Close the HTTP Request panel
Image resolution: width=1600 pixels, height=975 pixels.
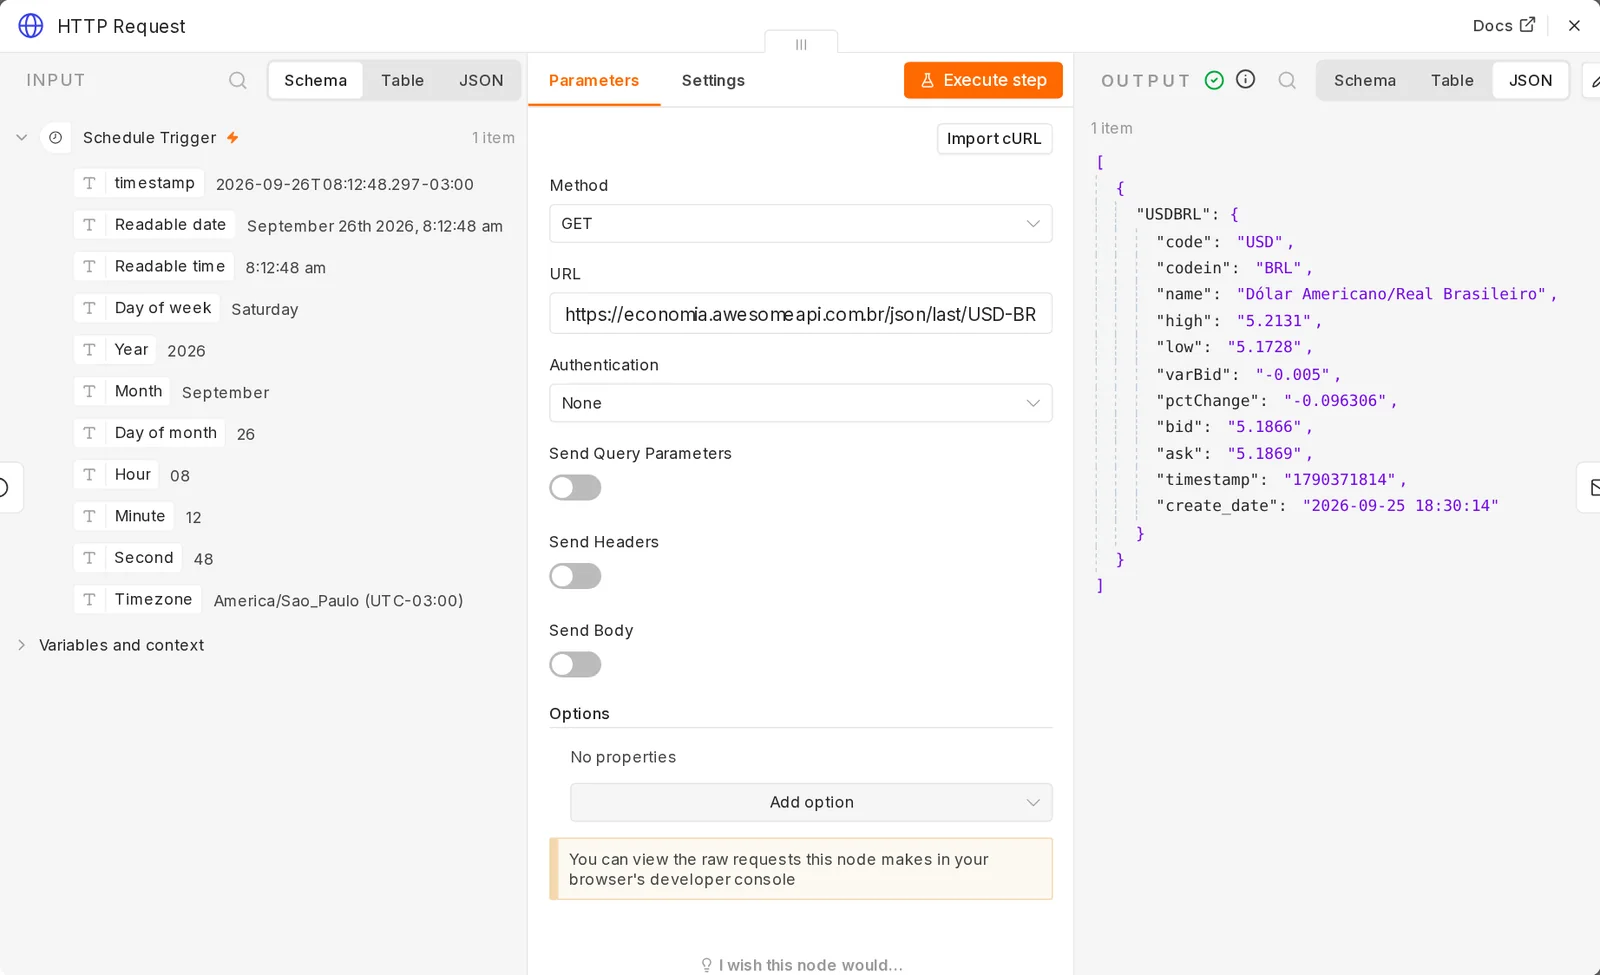[1574, 26]
